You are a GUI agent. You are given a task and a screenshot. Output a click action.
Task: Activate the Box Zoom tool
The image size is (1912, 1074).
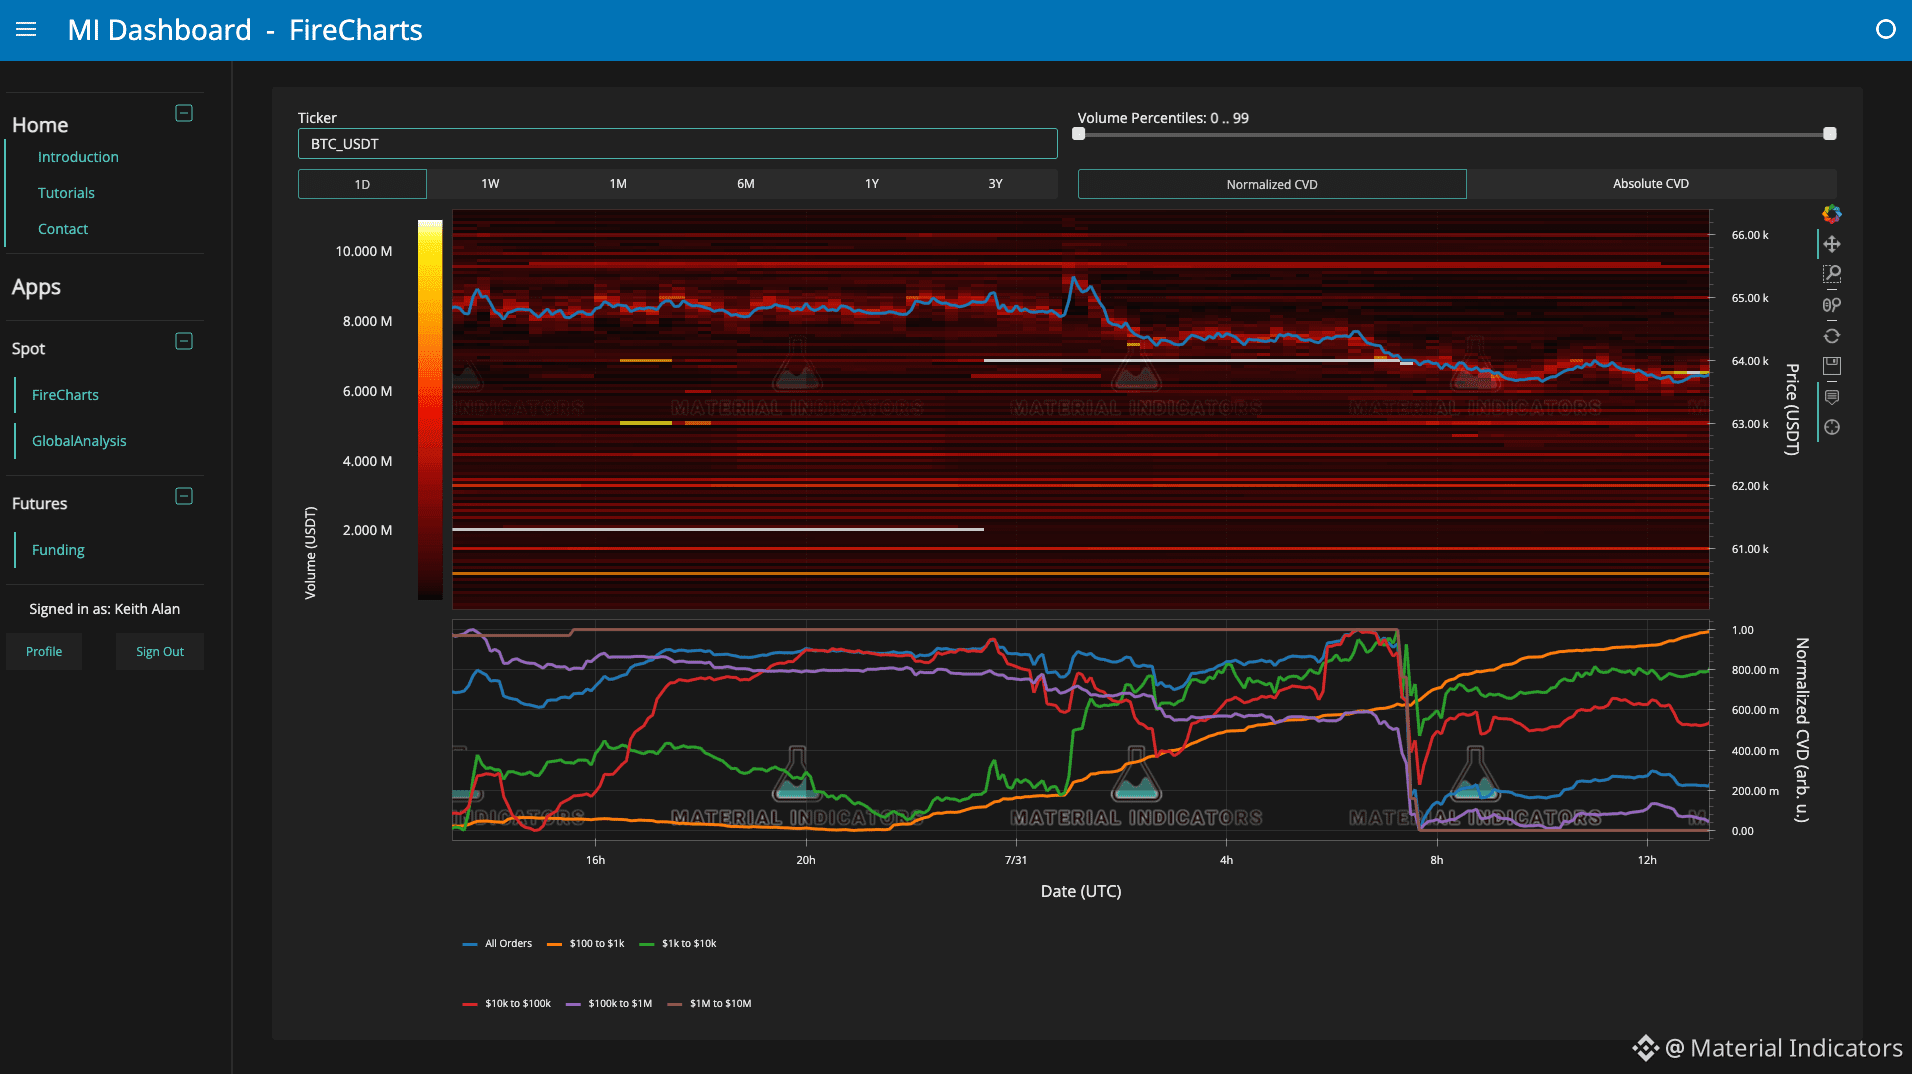[x=1831, y=274]
